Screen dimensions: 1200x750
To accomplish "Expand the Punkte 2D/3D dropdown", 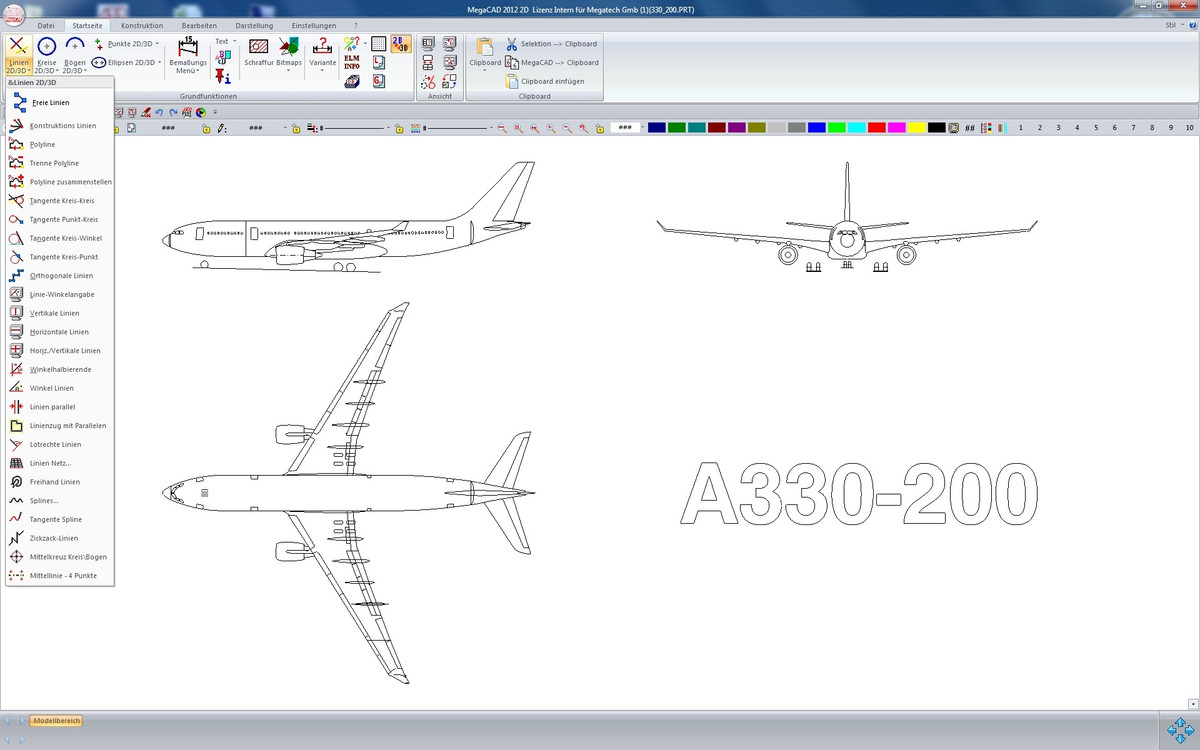I will point(157,44).
